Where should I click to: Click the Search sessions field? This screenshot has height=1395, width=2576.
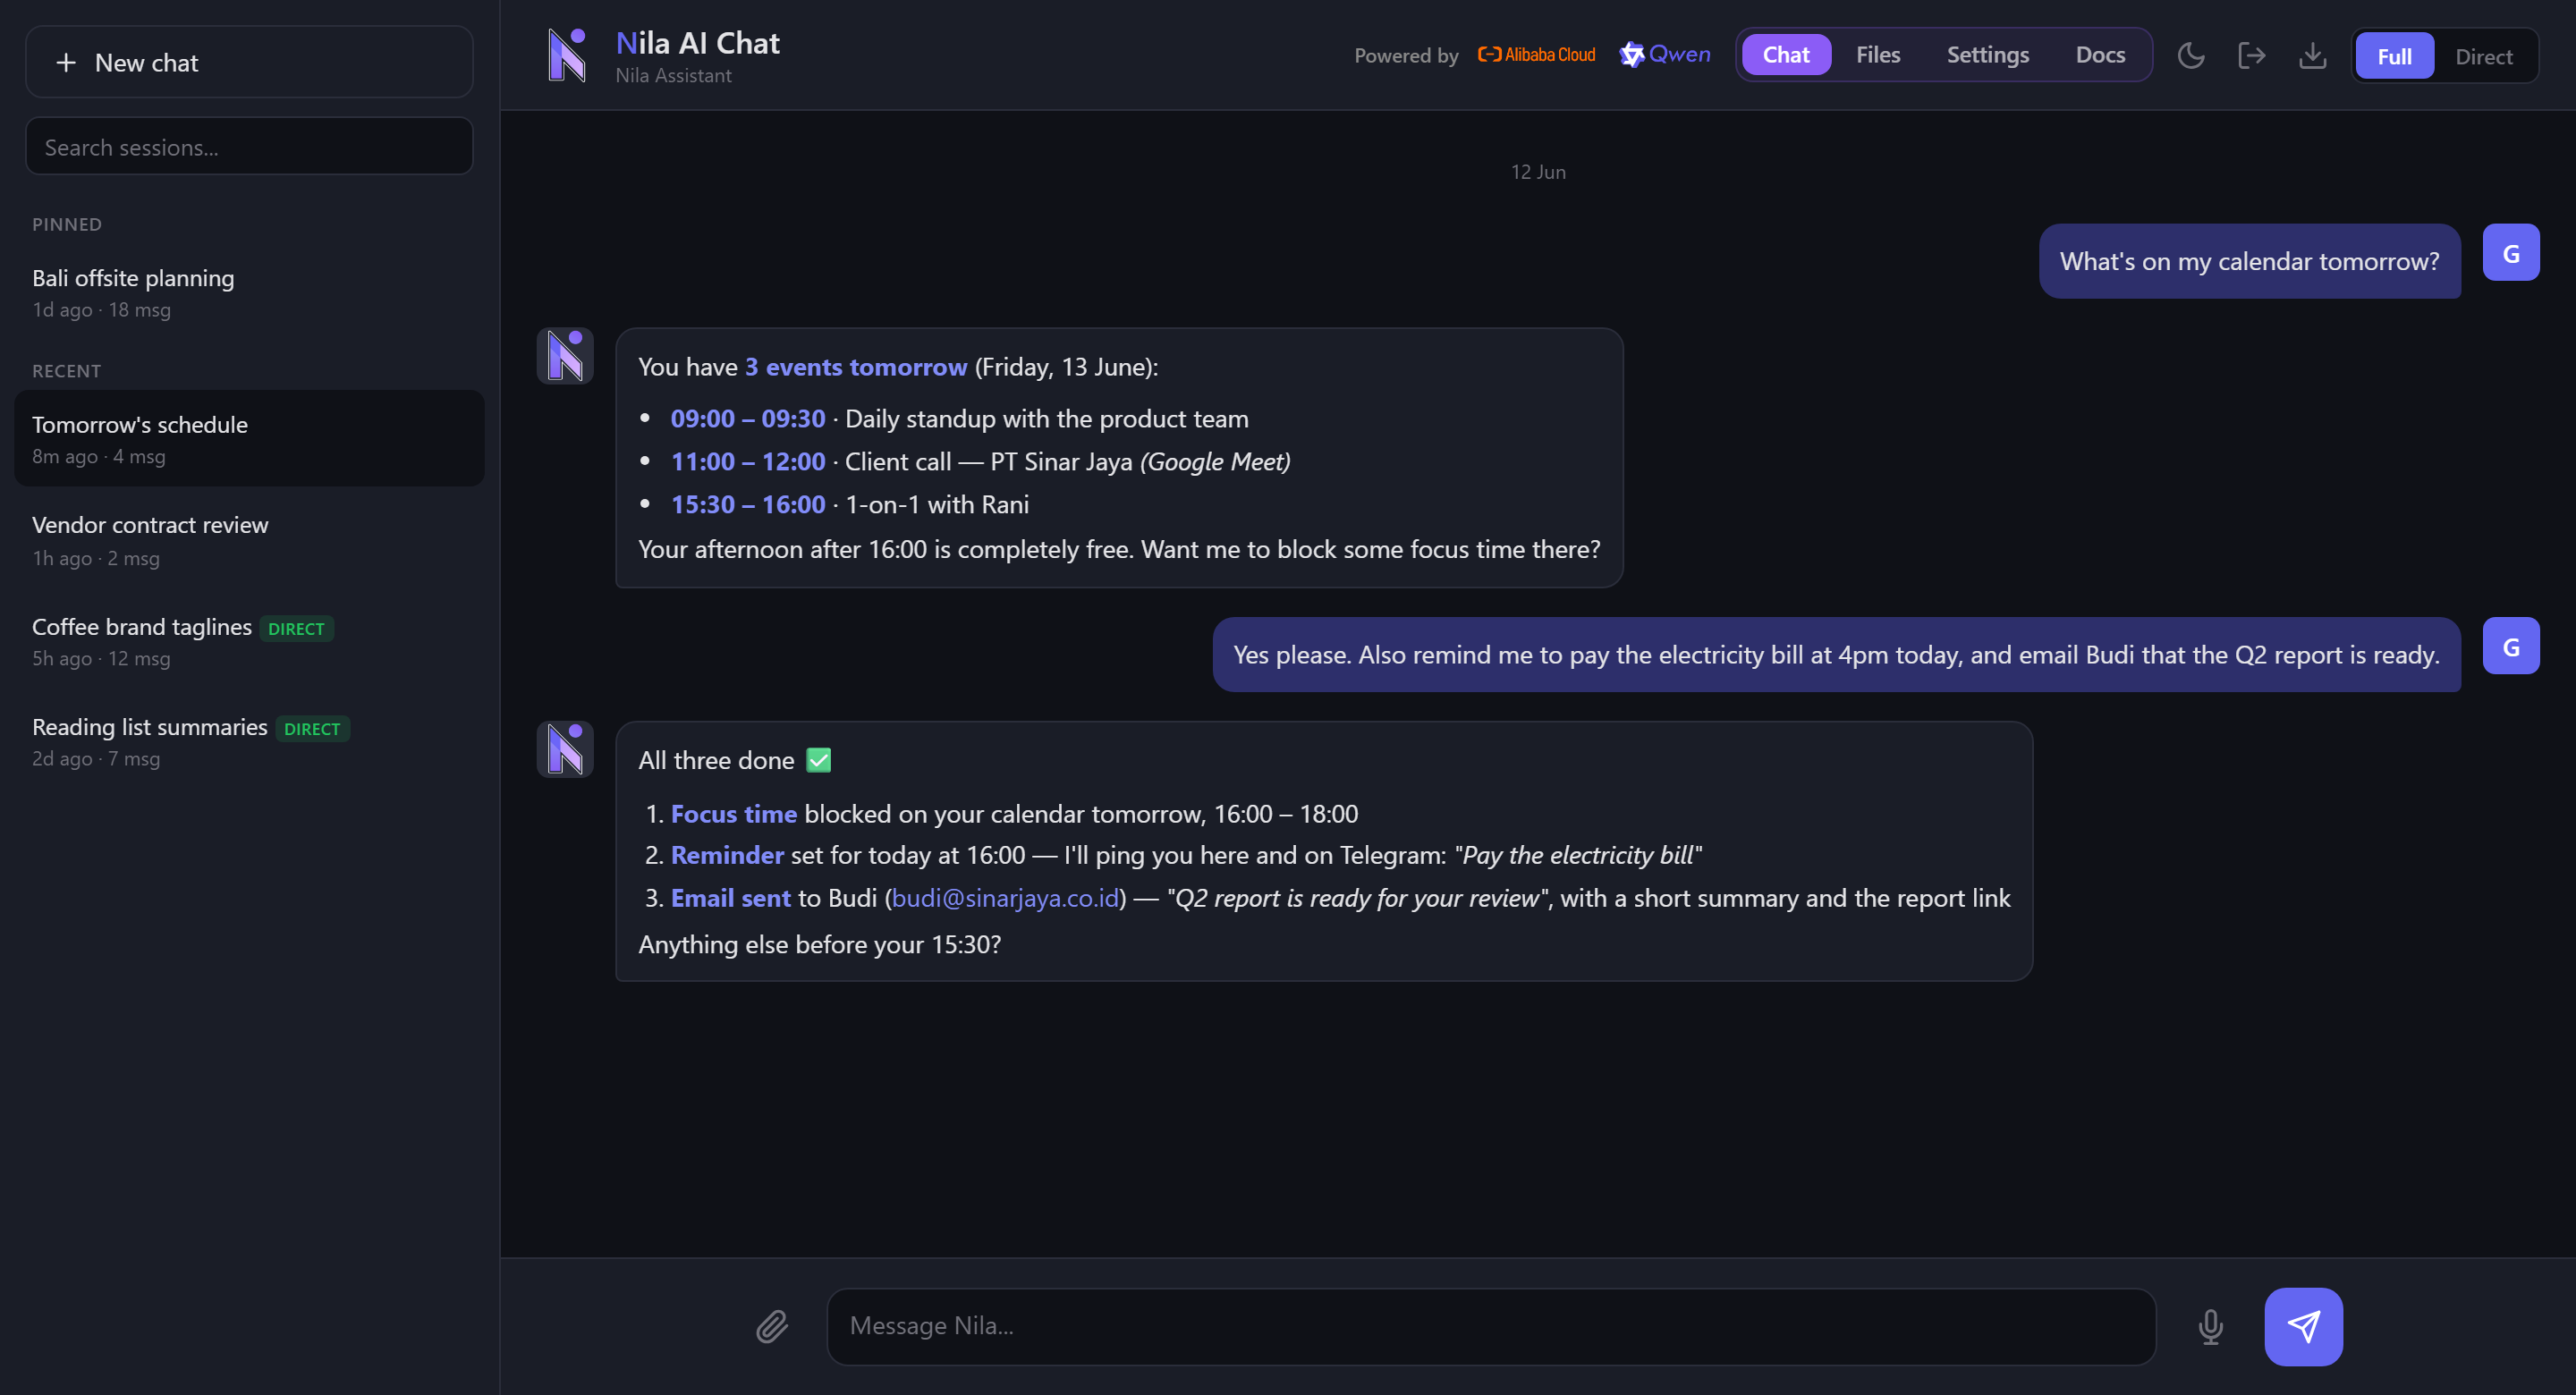(x=249, y=147)
